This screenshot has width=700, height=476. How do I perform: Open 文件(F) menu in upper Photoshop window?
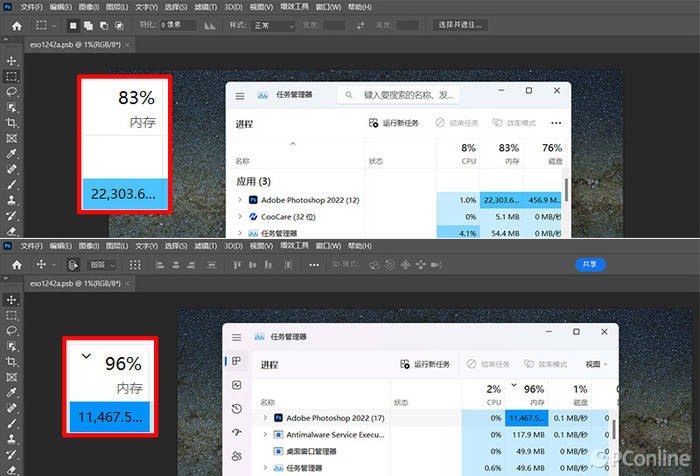(x=31, y=7)
